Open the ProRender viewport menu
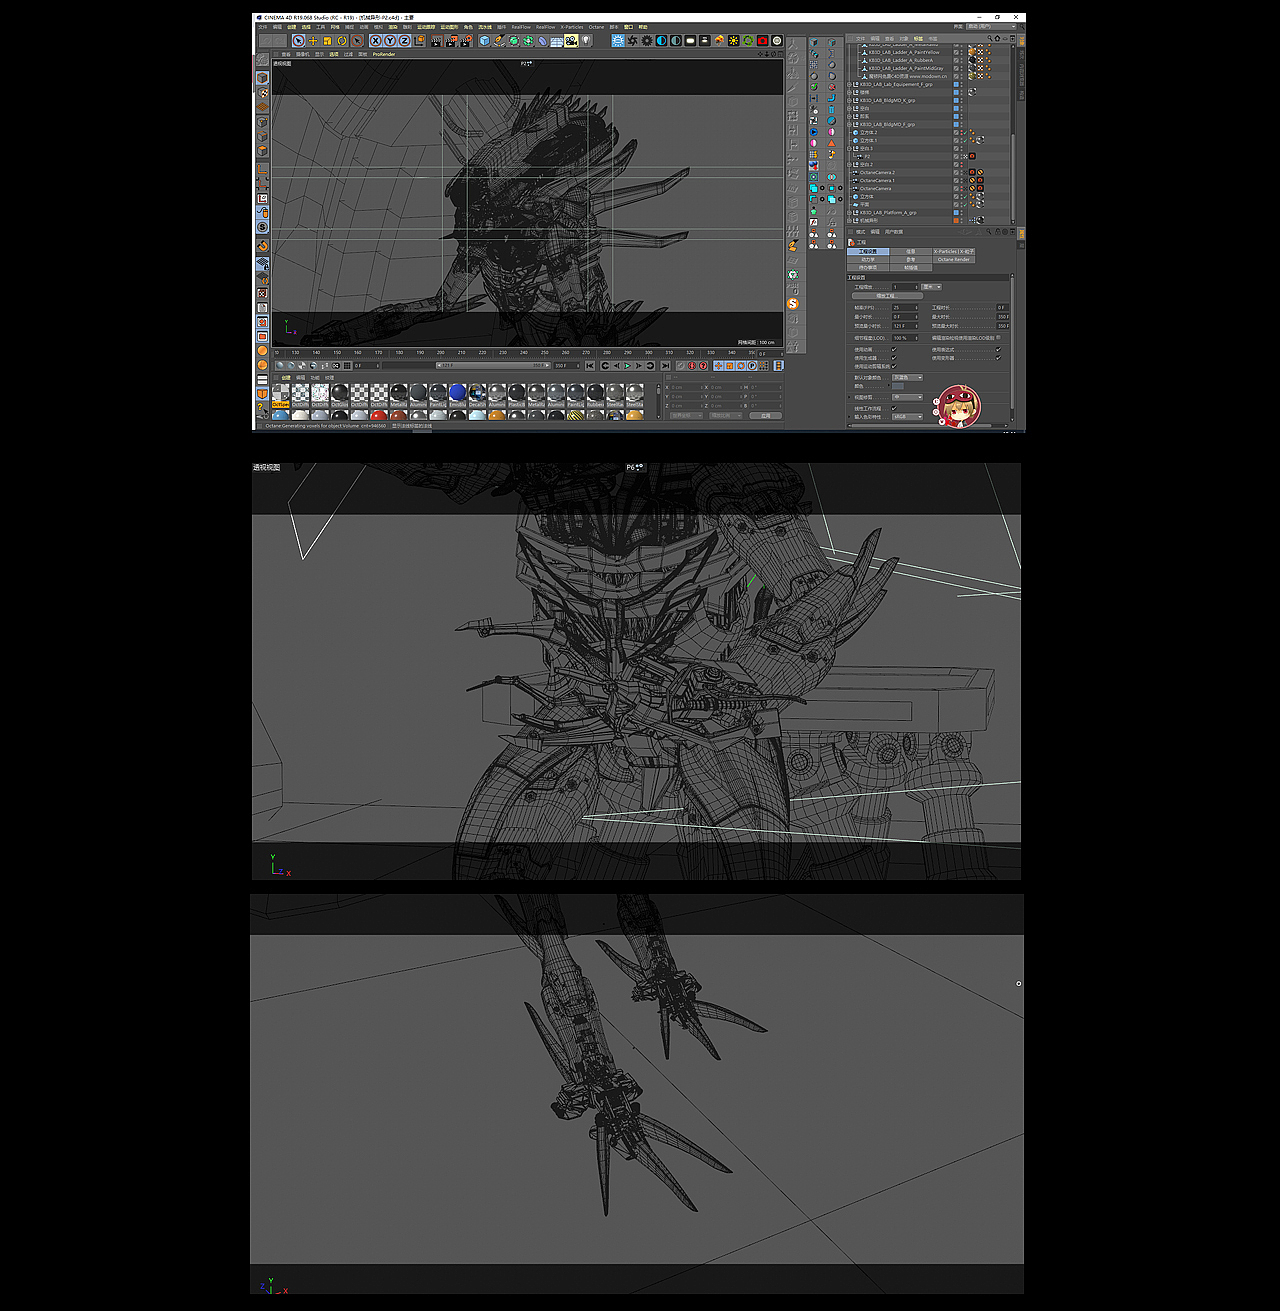This screenshot has height=1311, width=1280. click(384, 54)
